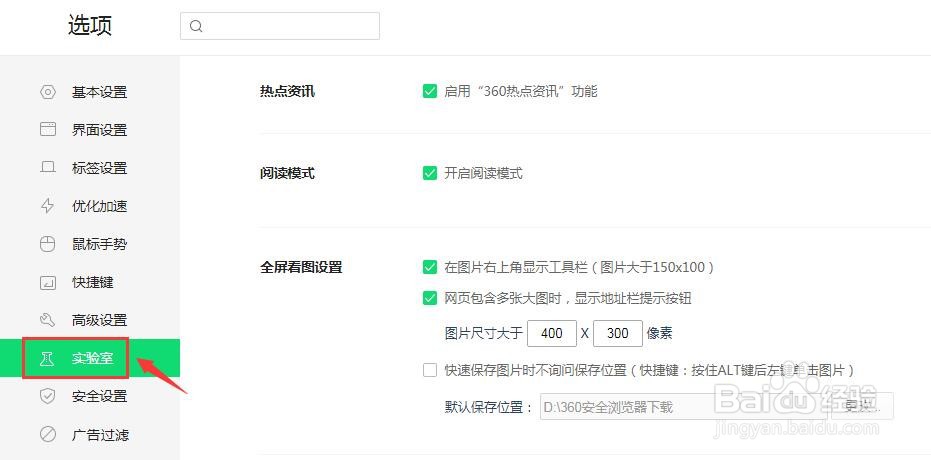Click the 快捷键 keyboard icon
This screenshot has width=931, height=460.
coord(48,283)
